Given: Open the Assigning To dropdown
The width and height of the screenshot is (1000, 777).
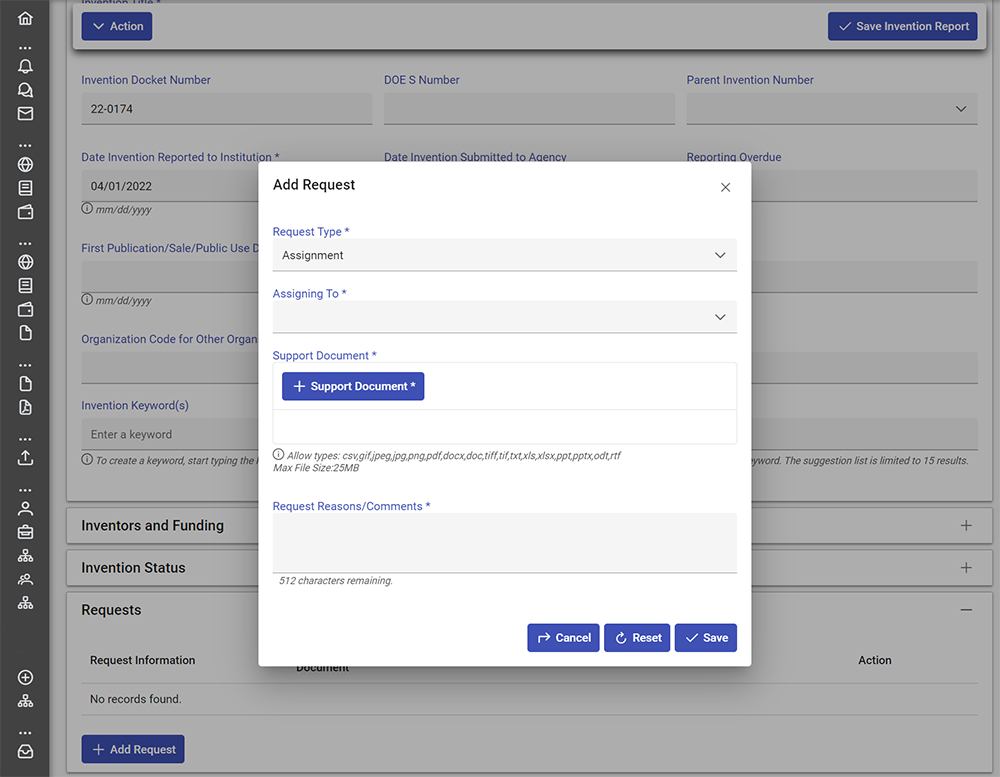Looking at the screenshot, I should 504,317.
